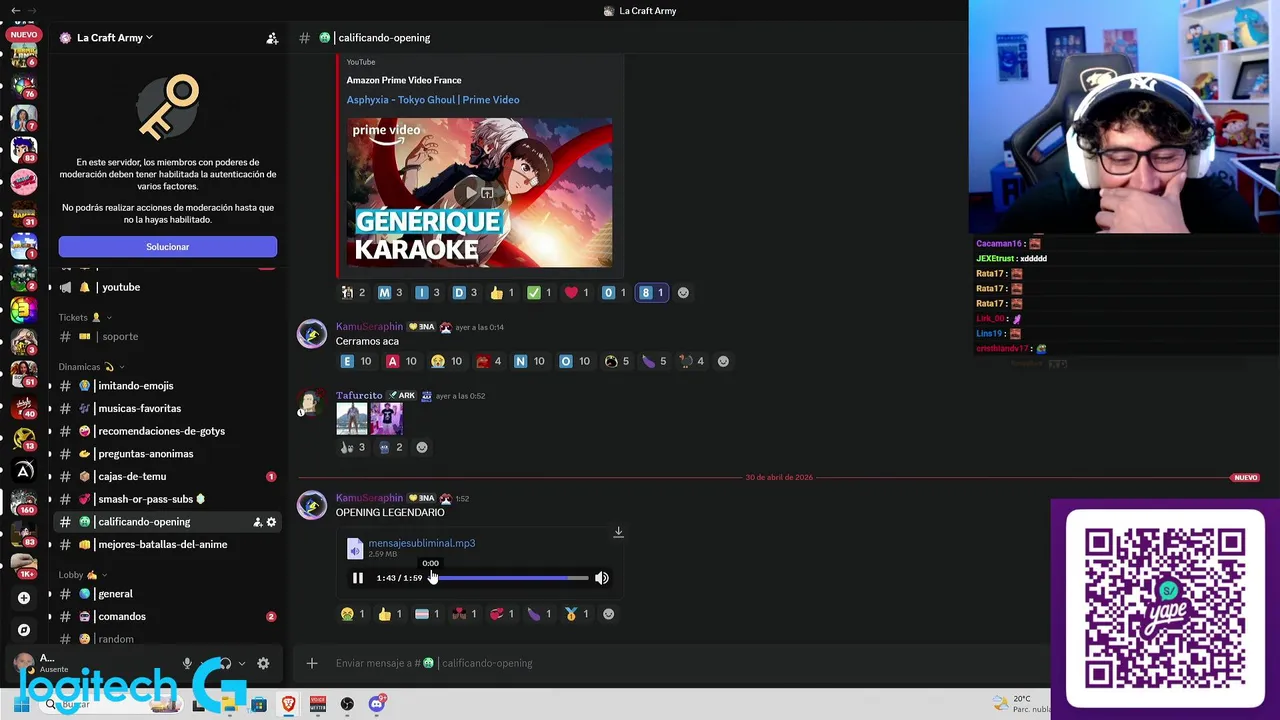Click the NUEVO badge atop the server list
The width and height of the screenshot is (1280, 720).
pos(23,35)
